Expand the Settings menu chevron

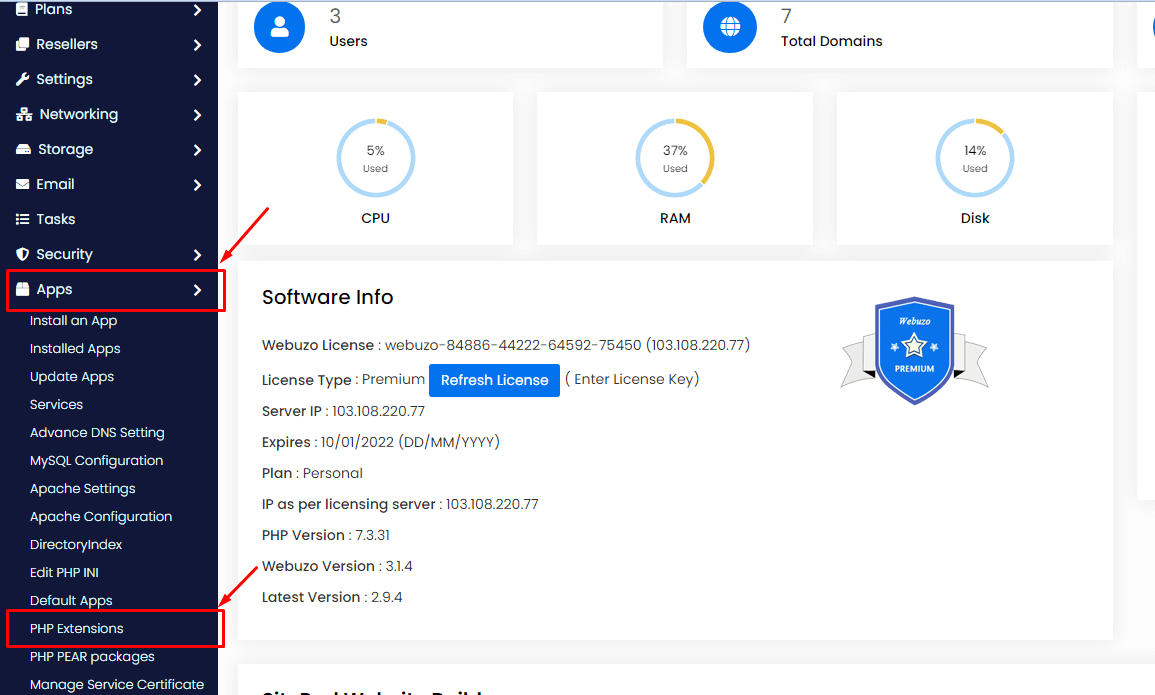pos(197,80)
